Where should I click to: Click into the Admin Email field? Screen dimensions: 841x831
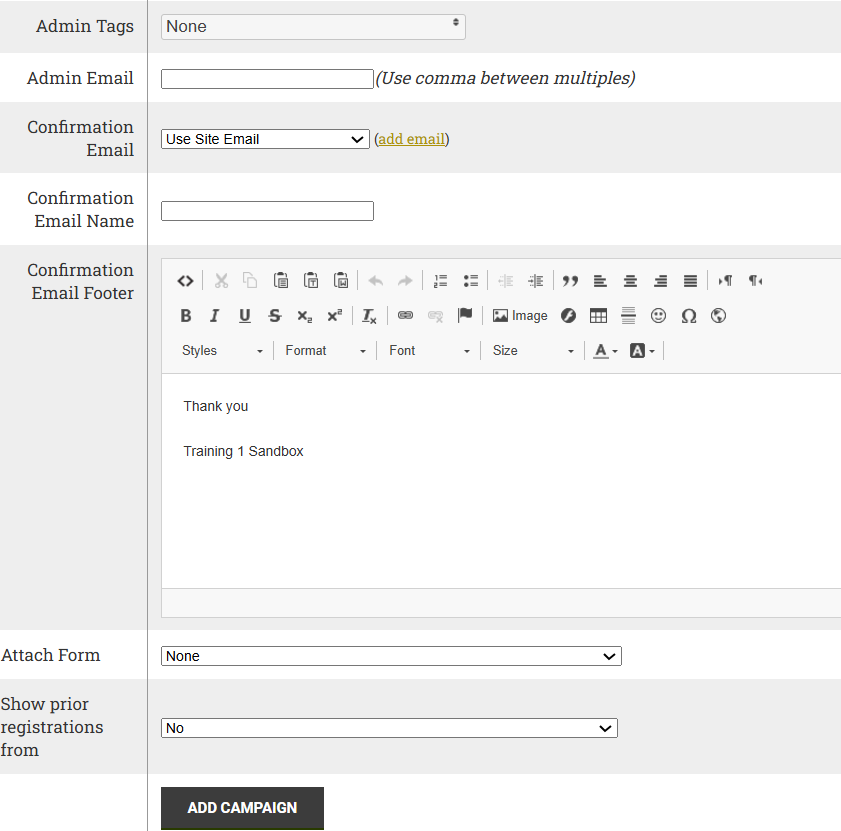pos(267,79)
